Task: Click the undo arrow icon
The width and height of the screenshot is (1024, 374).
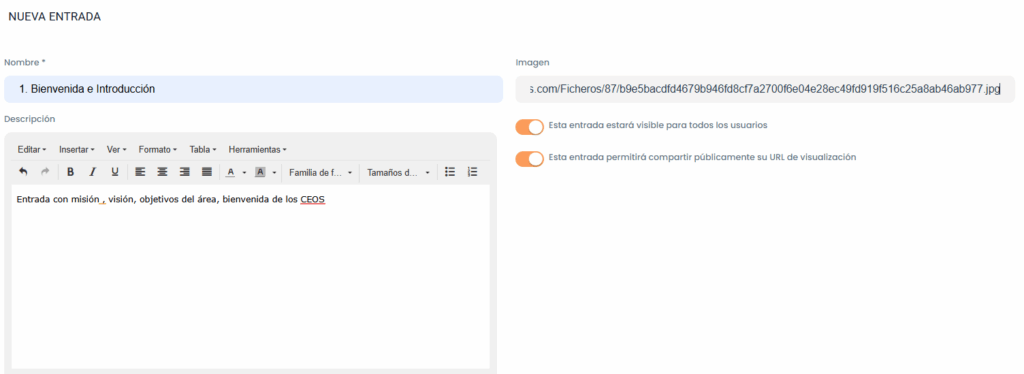Action: click(23, 172)
